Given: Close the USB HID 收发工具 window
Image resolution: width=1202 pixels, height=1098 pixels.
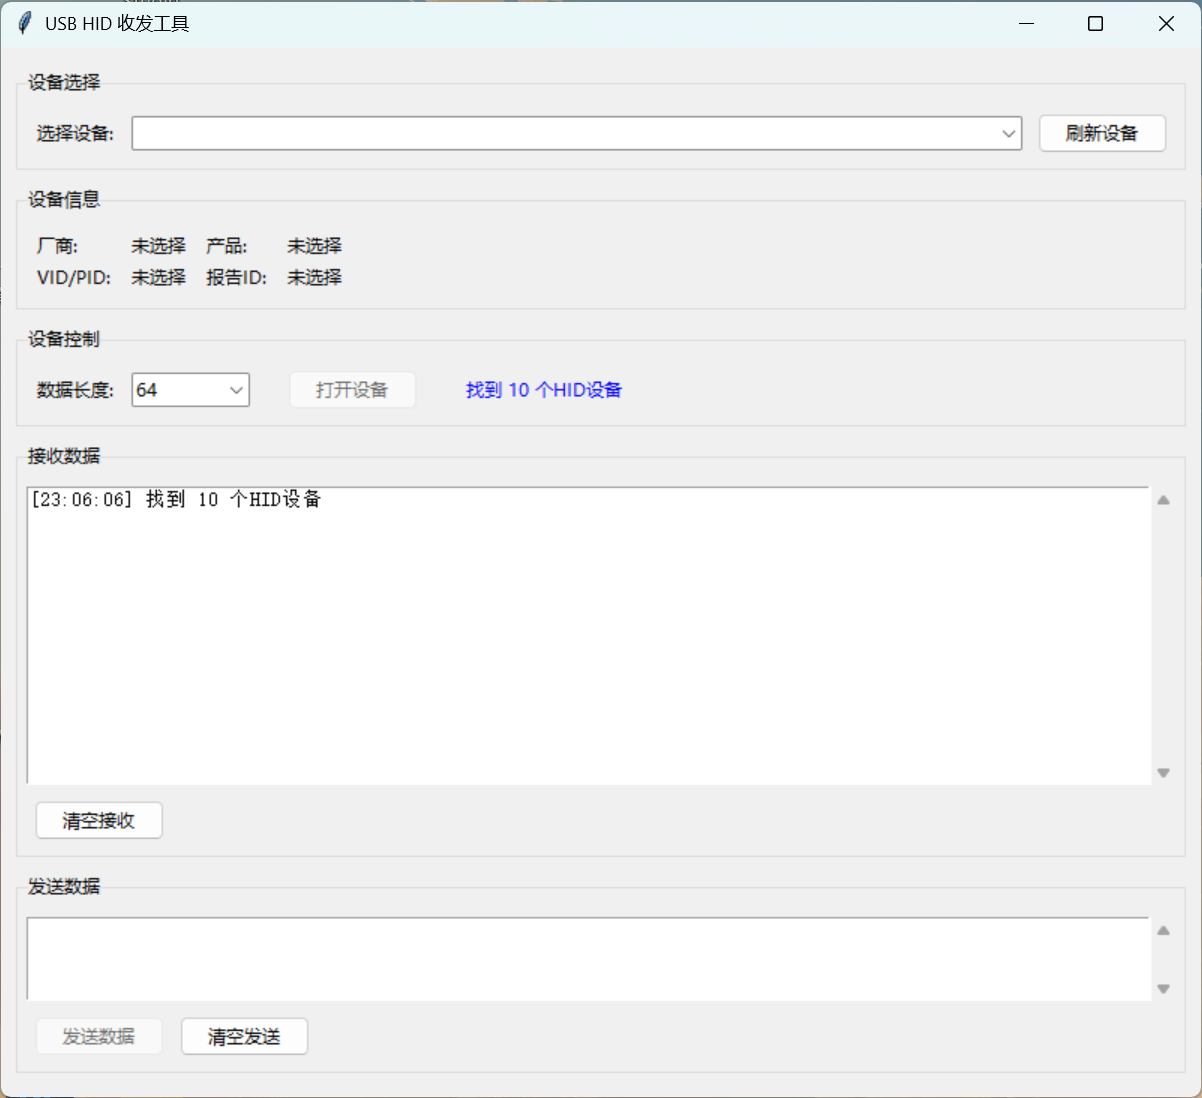Looking at the screenshot, I should click(x=1166, y=23).
